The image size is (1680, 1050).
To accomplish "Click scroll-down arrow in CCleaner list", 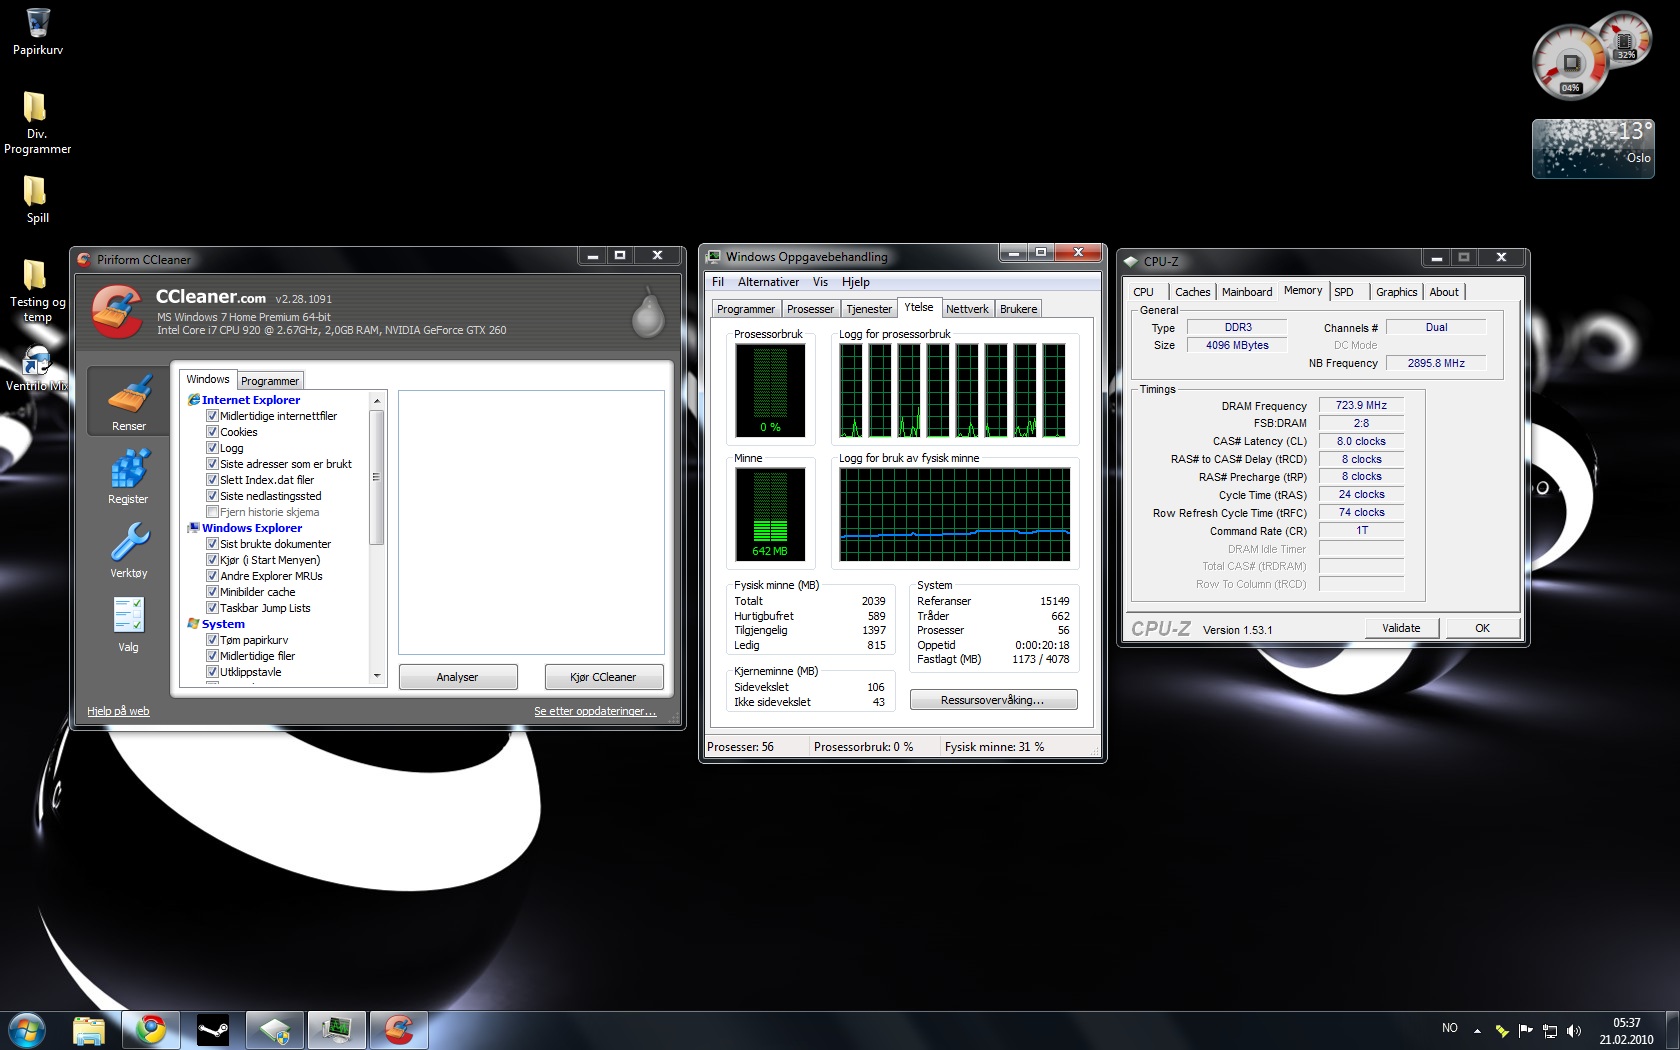I will click(377, 676).
